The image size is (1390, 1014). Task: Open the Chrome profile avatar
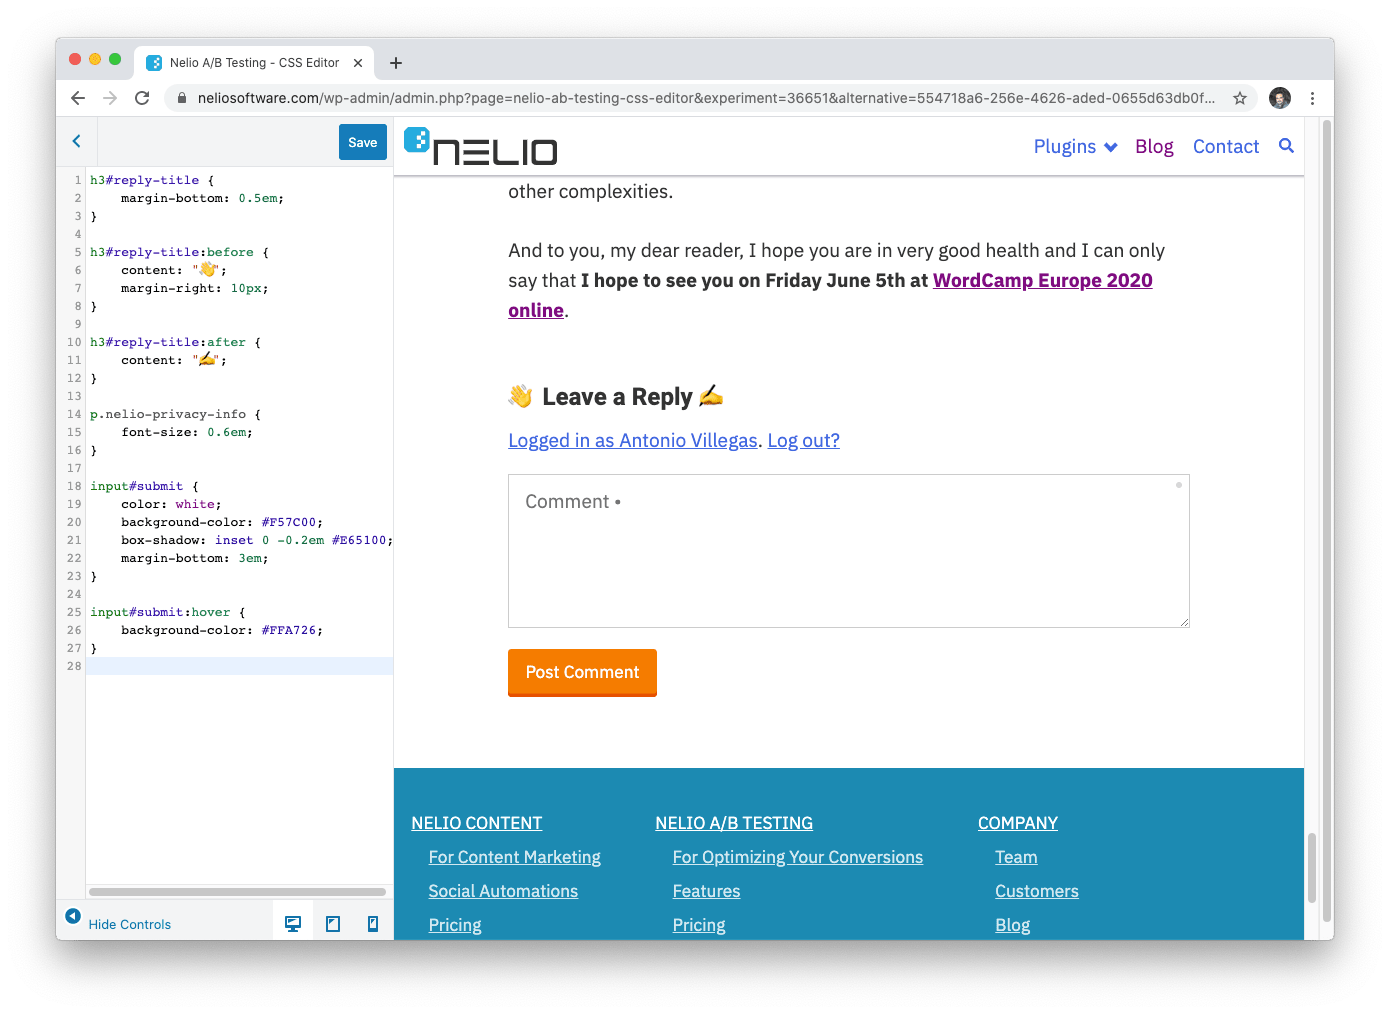pyautogui.click(x=1280, y=98)
